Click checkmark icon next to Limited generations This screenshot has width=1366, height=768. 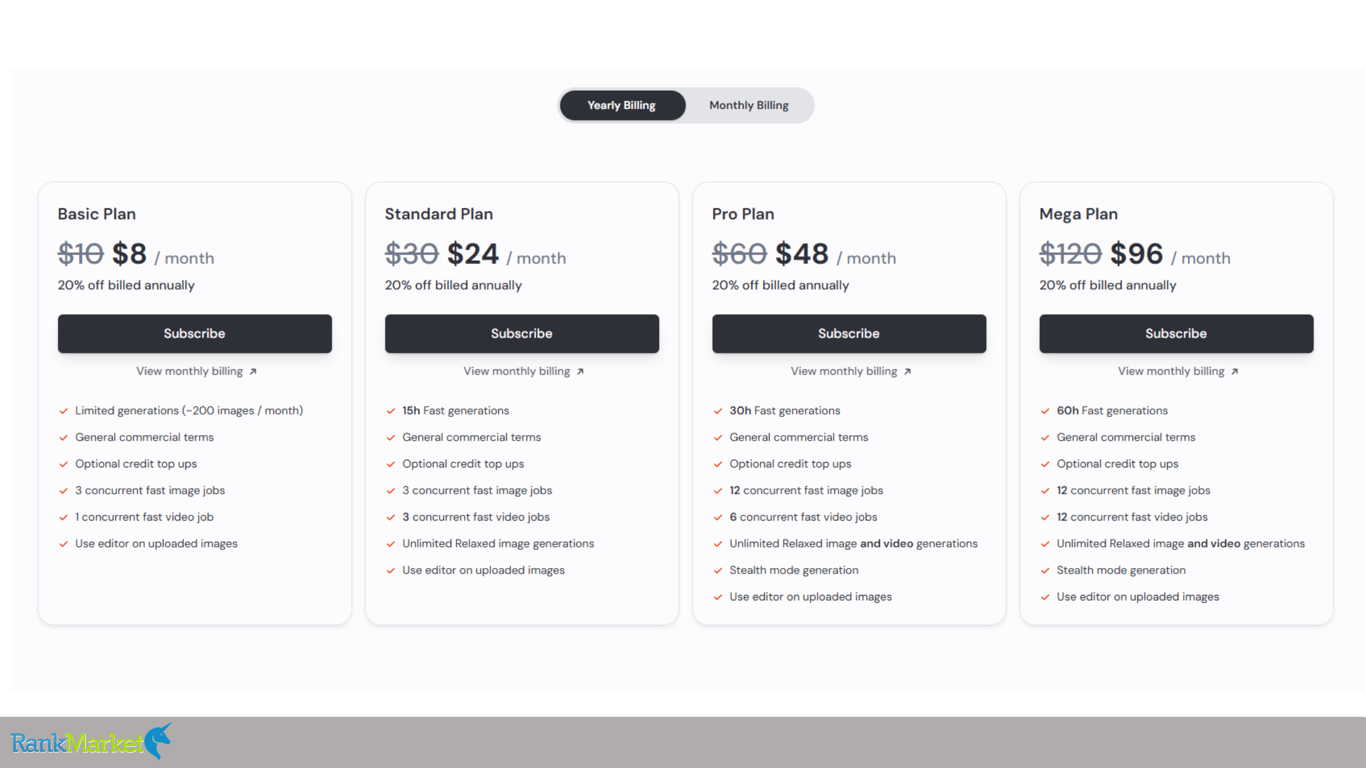[64, 411]
